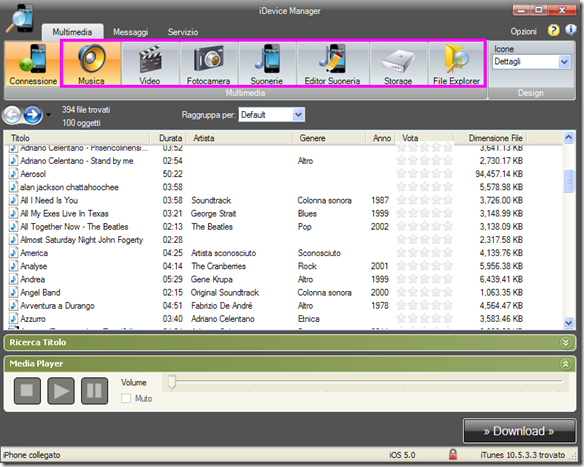Collapse the Media Player panel
Image resolution: width=584 pixels, height=467 pixels.
(565, 364)
